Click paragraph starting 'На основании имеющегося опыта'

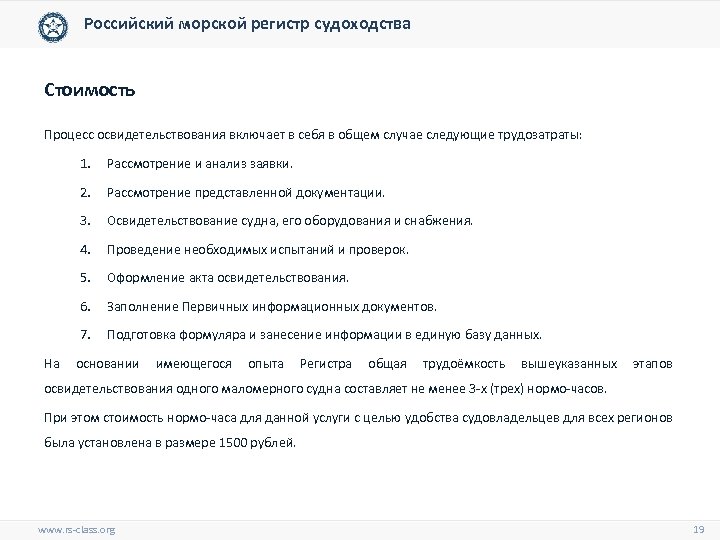358,376
